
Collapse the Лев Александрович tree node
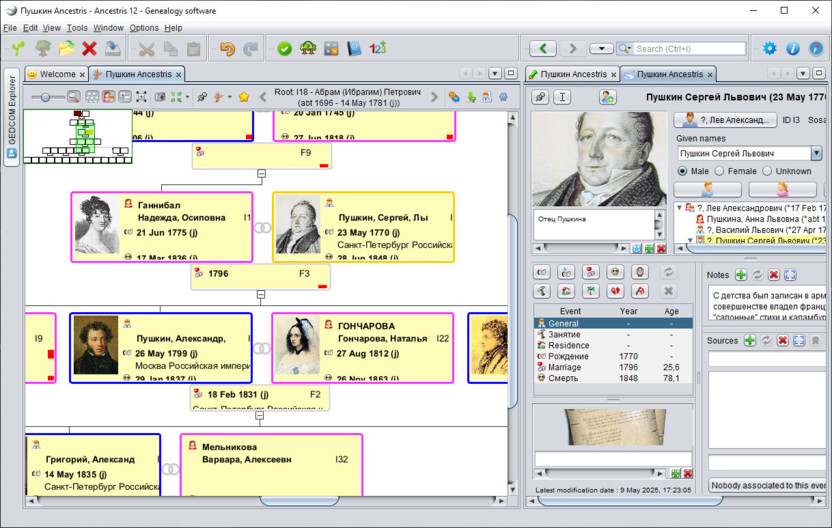point(680,208)
